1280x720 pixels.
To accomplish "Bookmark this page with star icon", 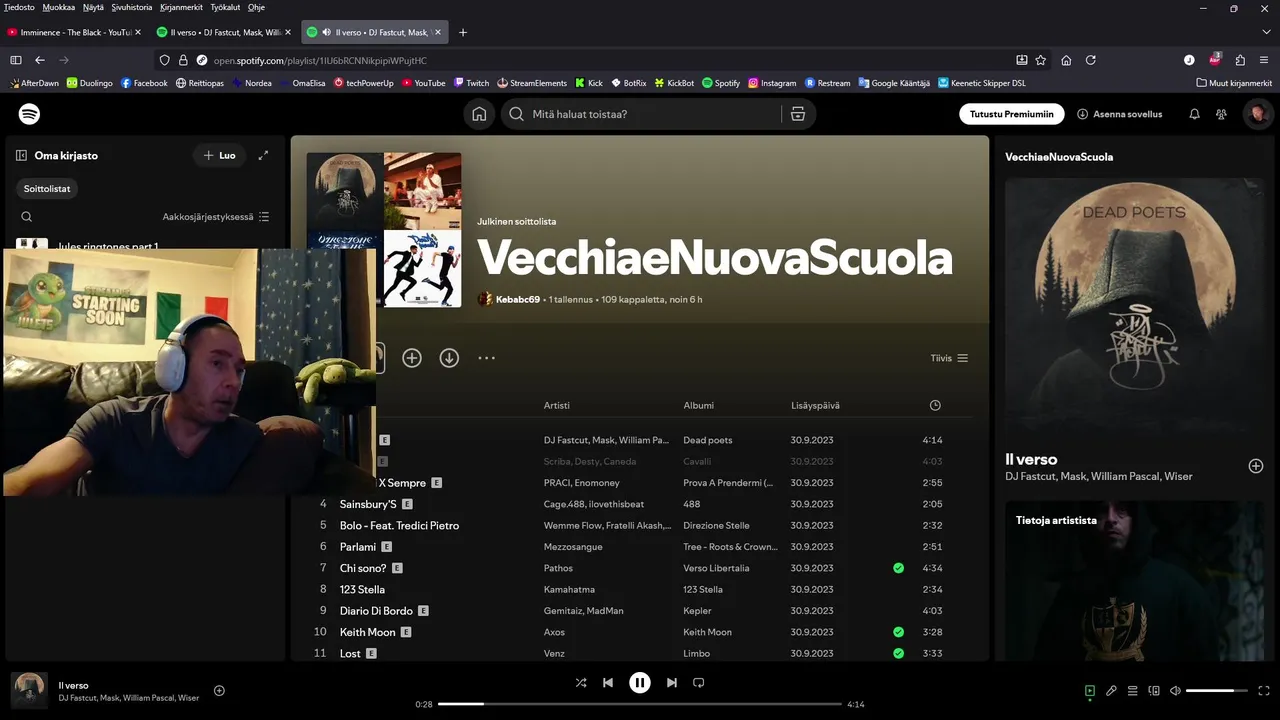I will click(1041, 60).
